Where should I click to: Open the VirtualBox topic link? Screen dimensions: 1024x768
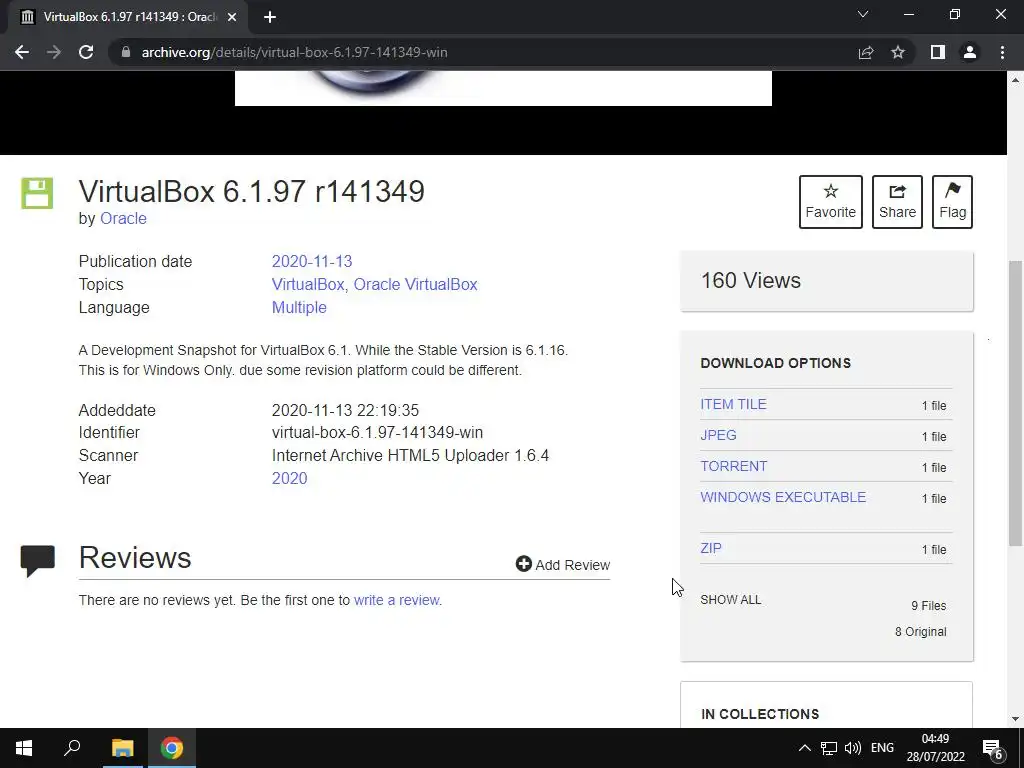(308, 285)
